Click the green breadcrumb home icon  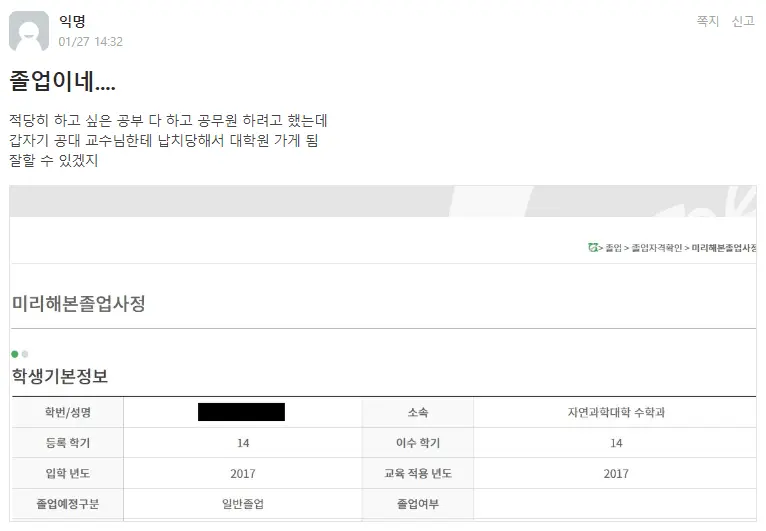point(594,247)
